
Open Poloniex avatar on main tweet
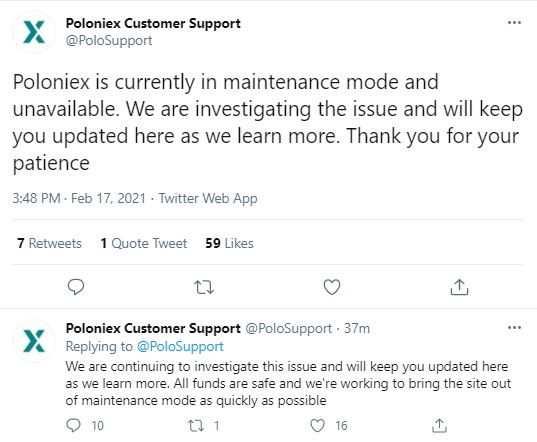pyautogui.click(x=34, y=32)
